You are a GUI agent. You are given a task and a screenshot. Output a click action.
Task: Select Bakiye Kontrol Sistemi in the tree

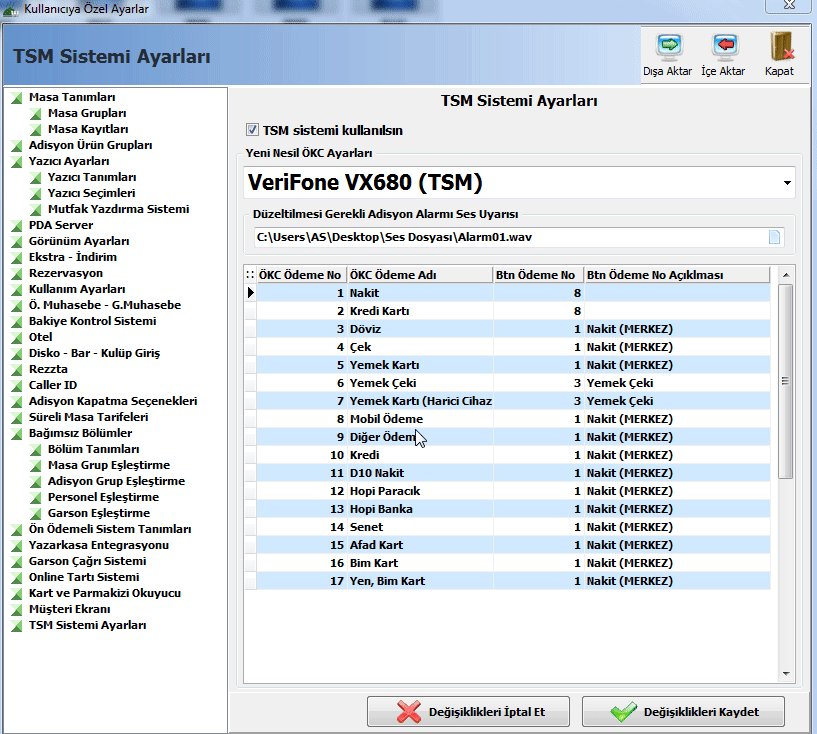coord(92,321)
